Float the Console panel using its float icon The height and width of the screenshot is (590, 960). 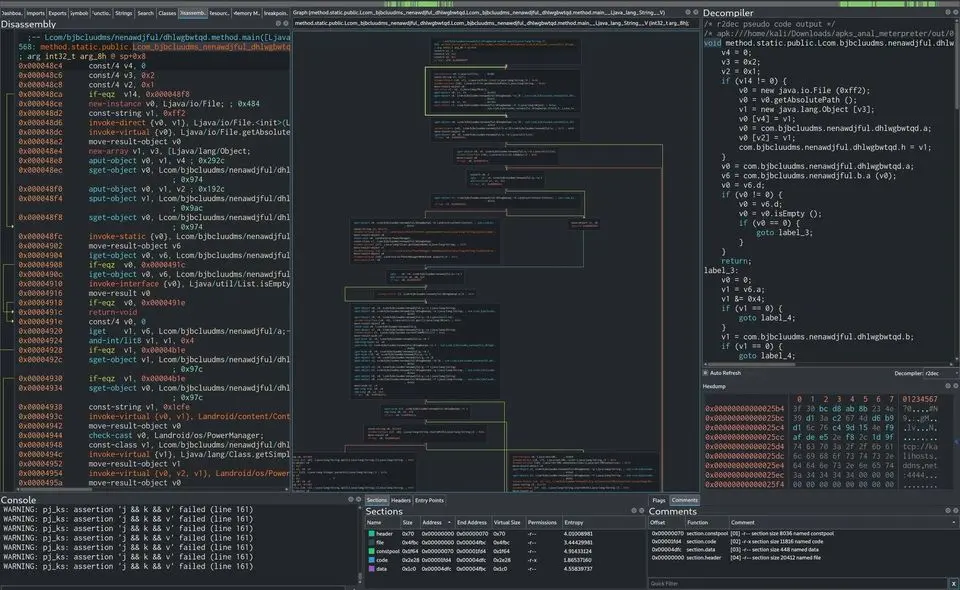pos(351,499)
